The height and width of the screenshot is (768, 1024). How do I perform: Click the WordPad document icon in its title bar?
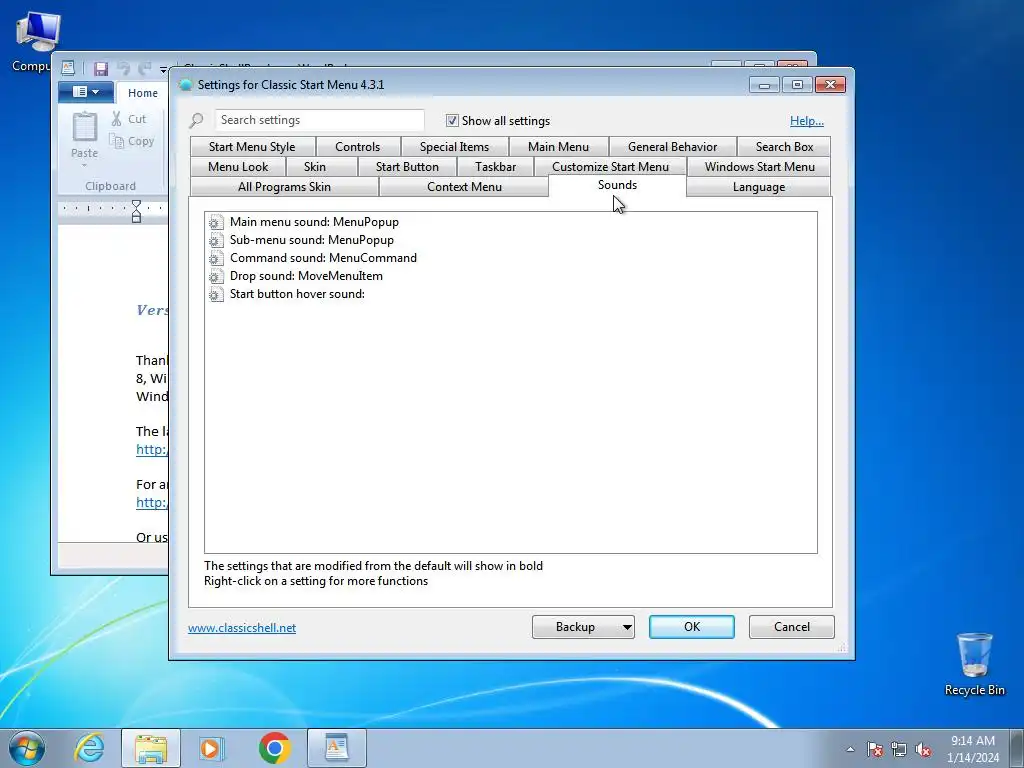68,67
